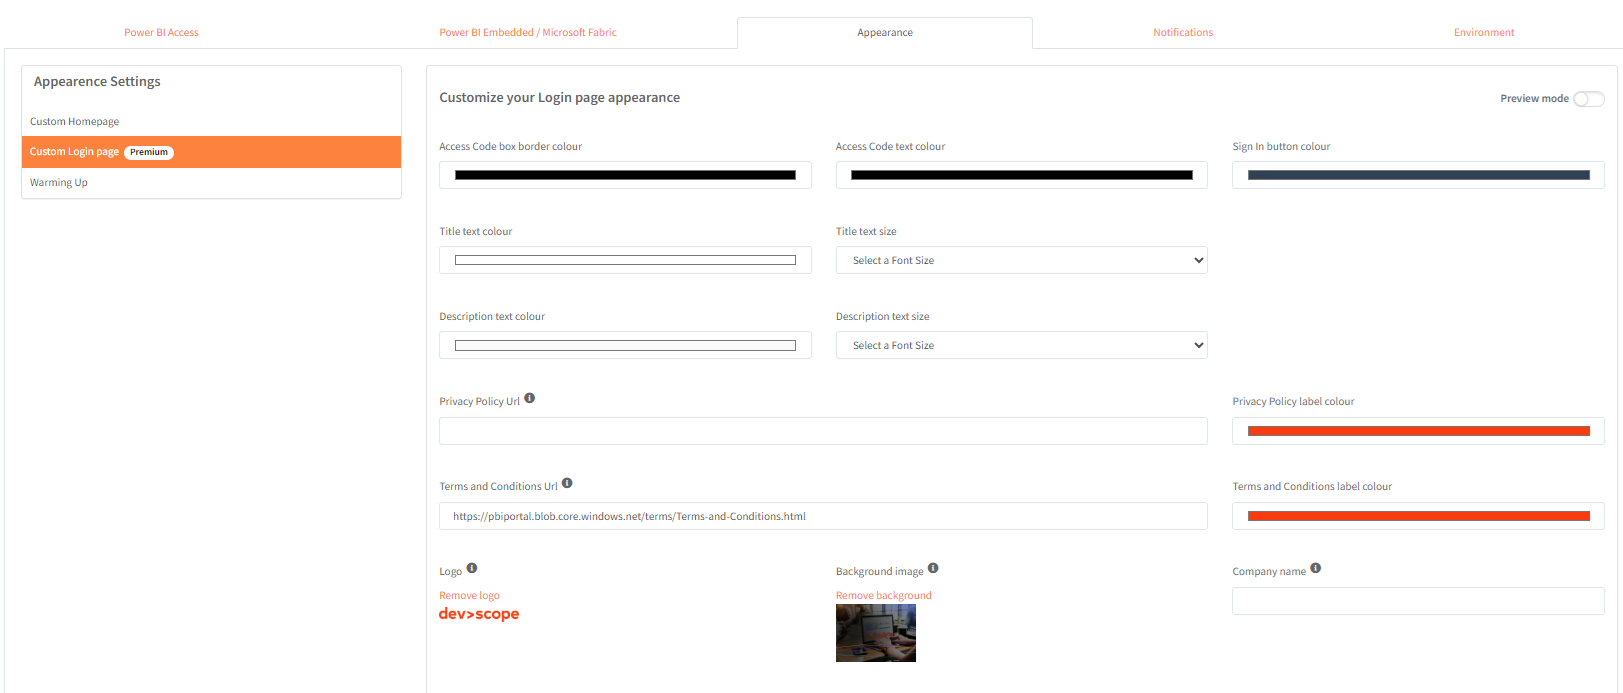Click info icon beside Background image label

pyautogui.click(x=933, y=568)
